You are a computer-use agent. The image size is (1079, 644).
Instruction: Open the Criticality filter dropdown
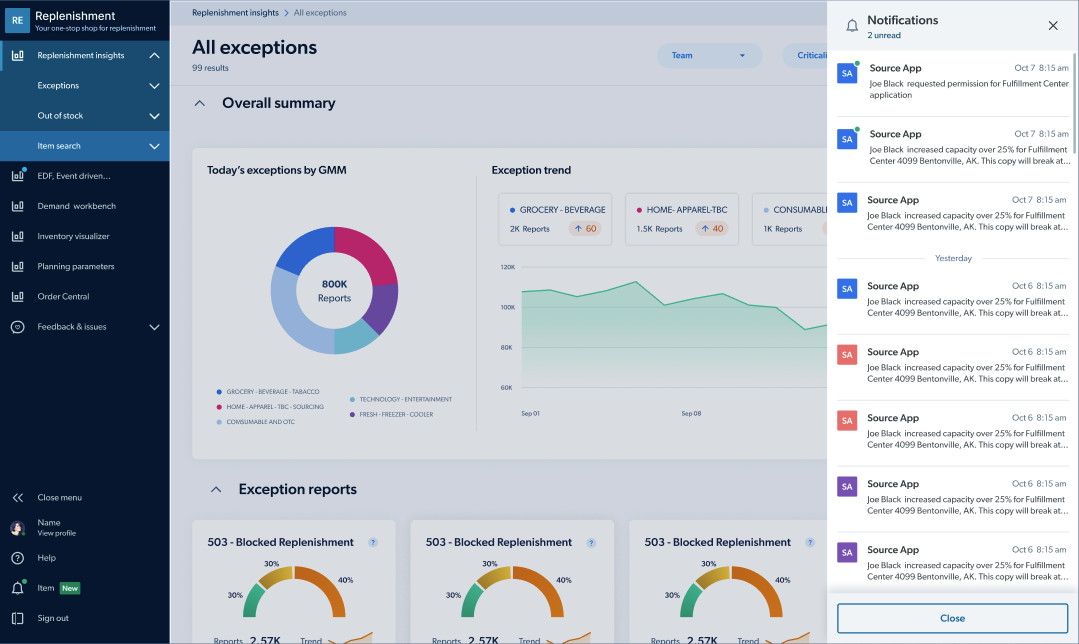[x=805, y=55]
